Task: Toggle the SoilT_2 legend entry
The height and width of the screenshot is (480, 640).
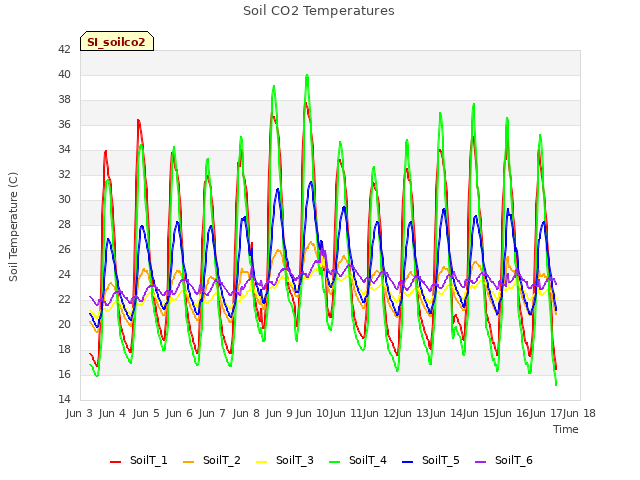Action: 212,460
